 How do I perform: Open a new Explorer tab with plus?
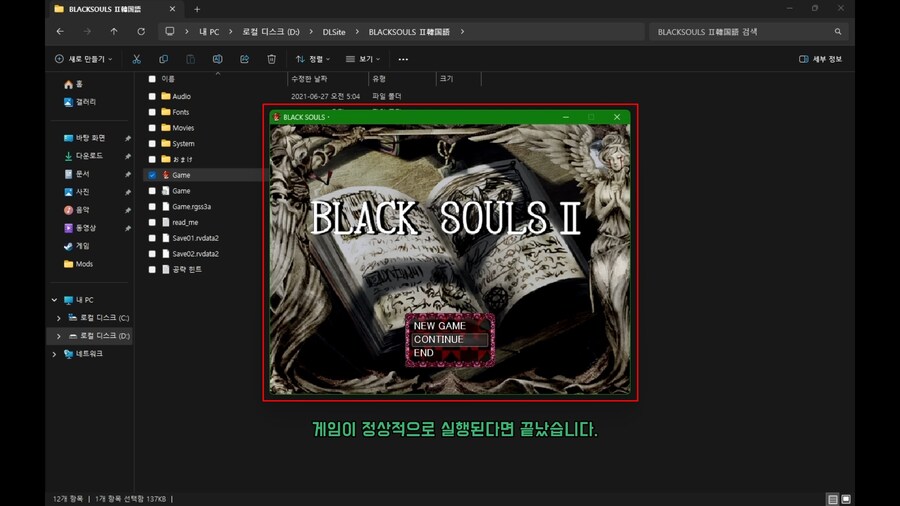197,9
